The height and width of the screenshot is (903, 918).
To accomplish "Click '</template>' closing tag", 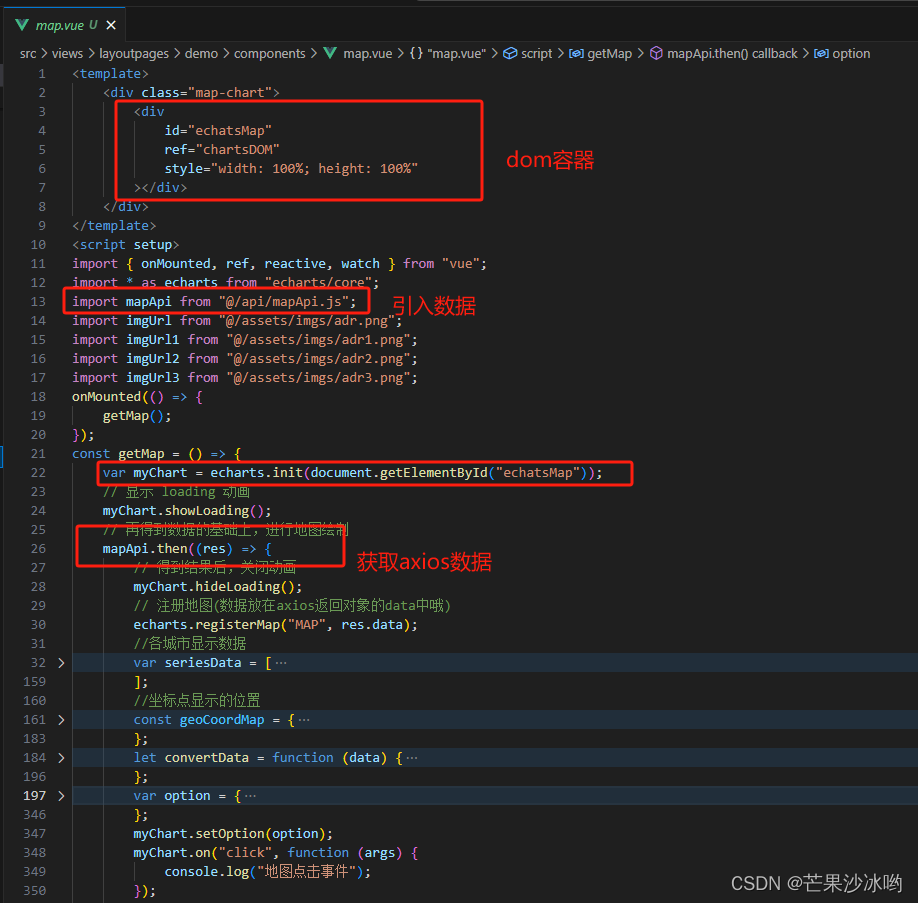I will tap(114, 225).
